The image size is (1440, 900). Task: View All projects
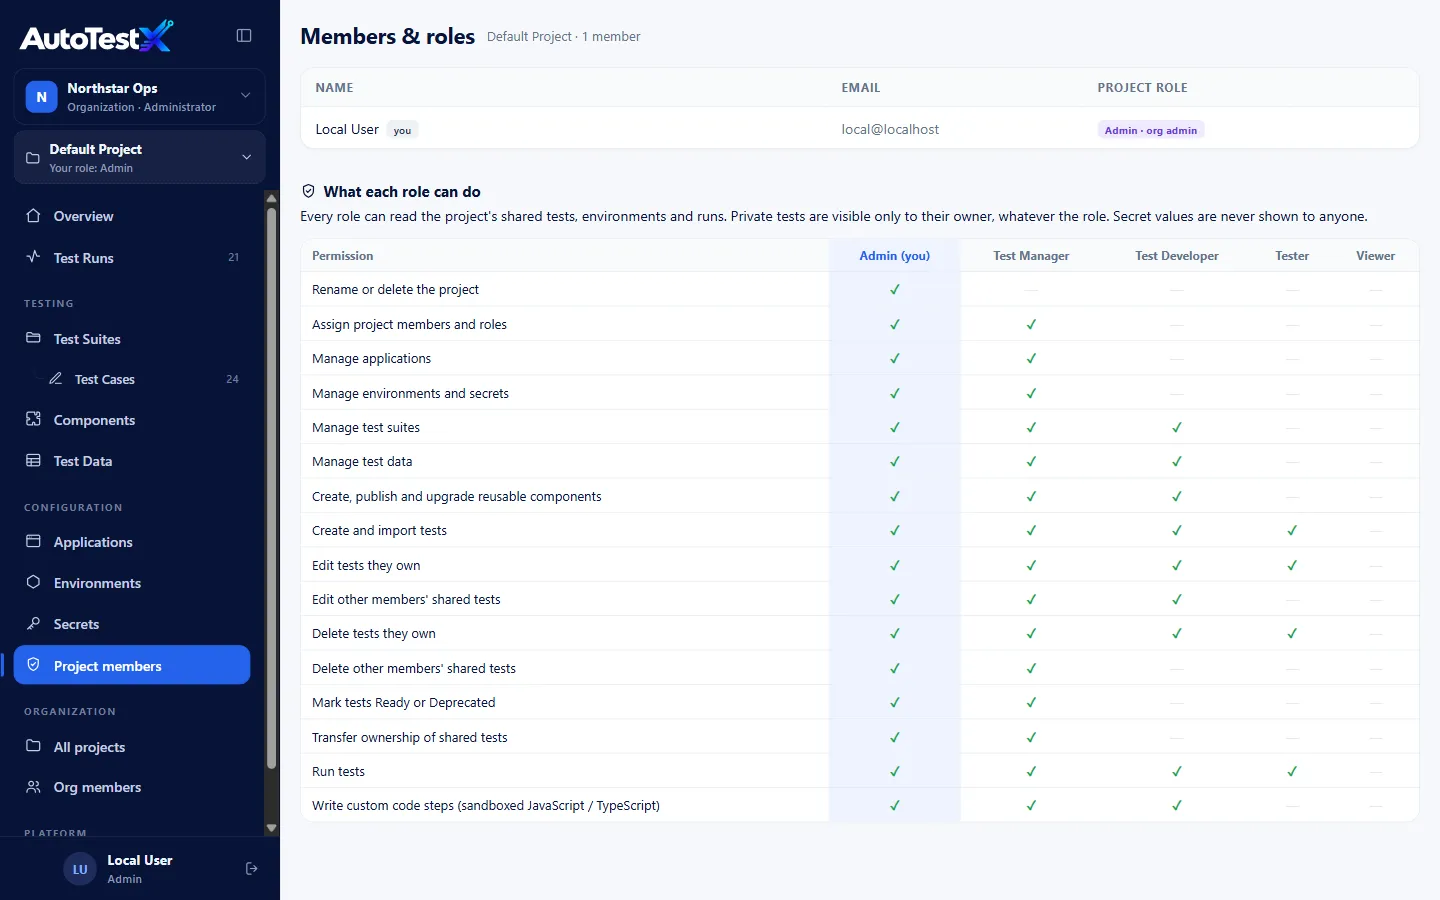tap(132, 747)
